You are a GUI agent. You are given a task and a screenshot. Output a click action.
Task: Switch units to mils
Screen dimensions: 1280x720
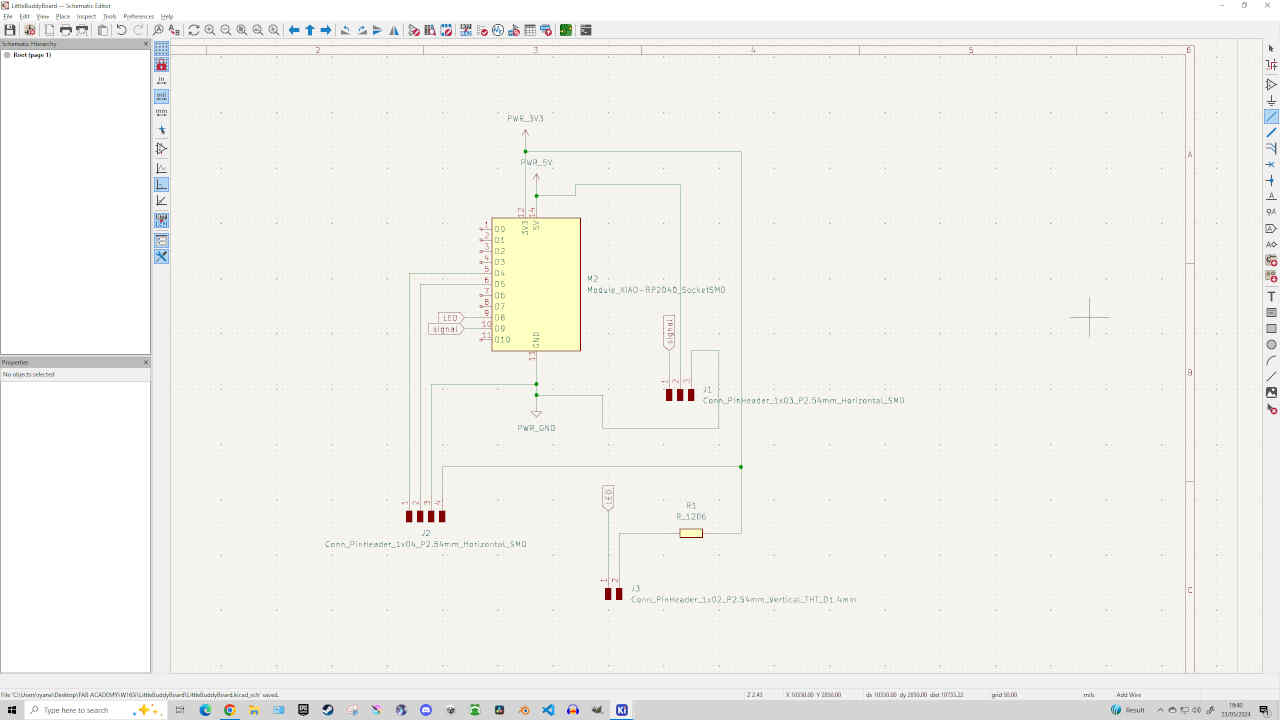(x=161, y=96)
